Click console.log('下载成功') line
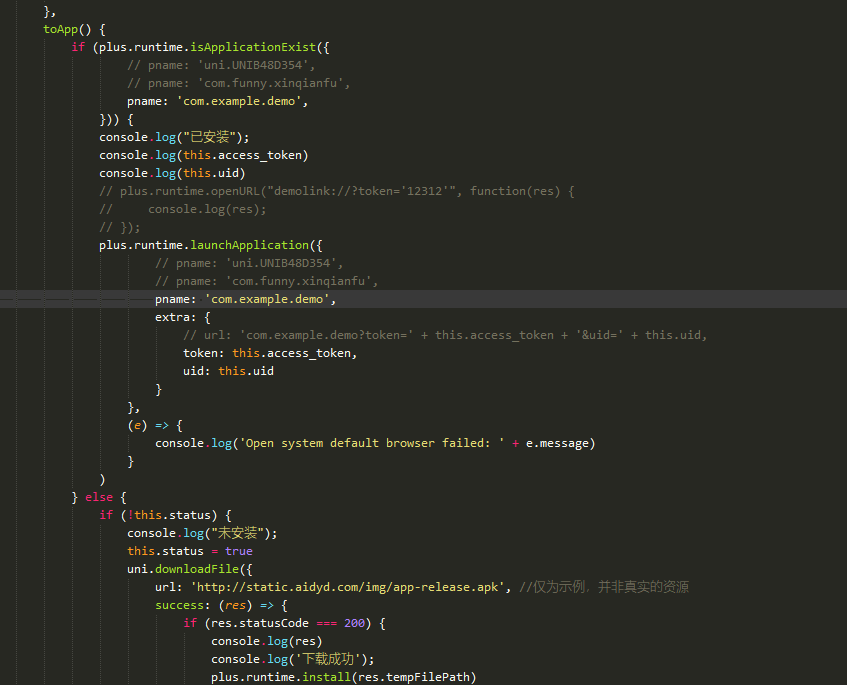This screenshot has height=685, width=847. pos(293,659)
